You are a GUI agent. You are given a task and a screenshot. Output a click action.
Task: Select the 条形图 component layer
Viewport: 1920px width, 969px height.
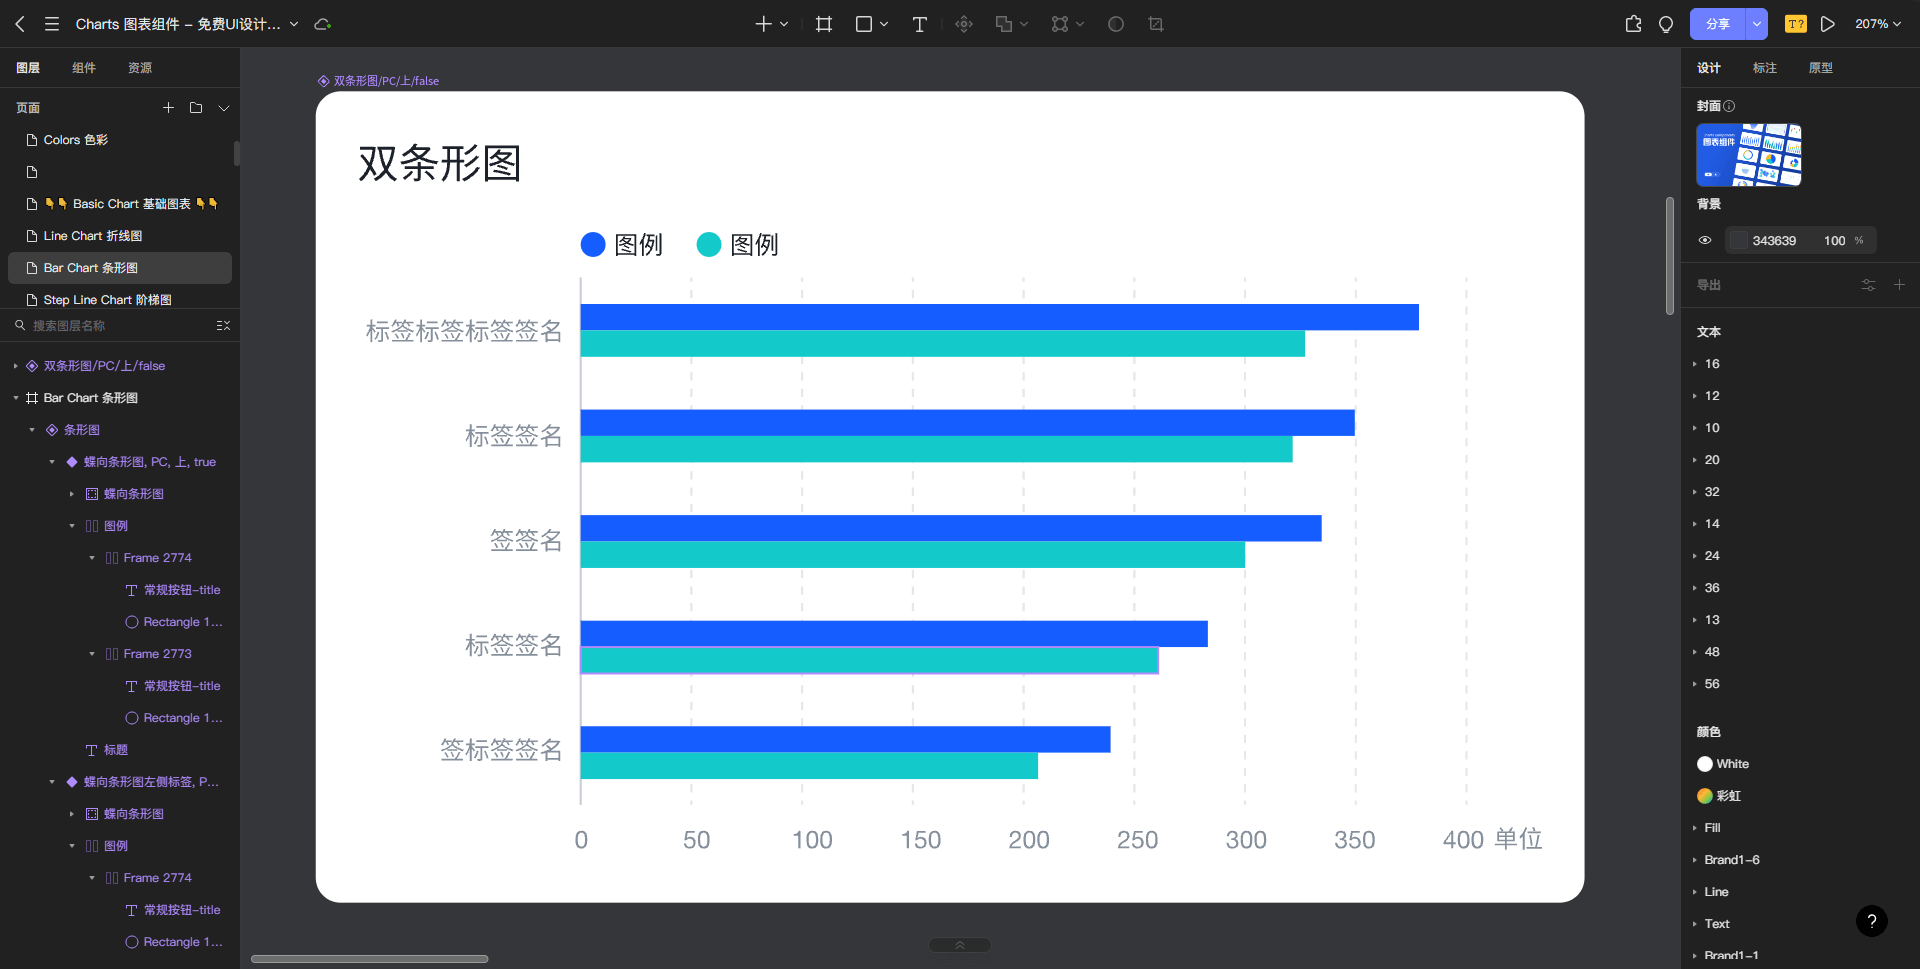coord(82,430)
